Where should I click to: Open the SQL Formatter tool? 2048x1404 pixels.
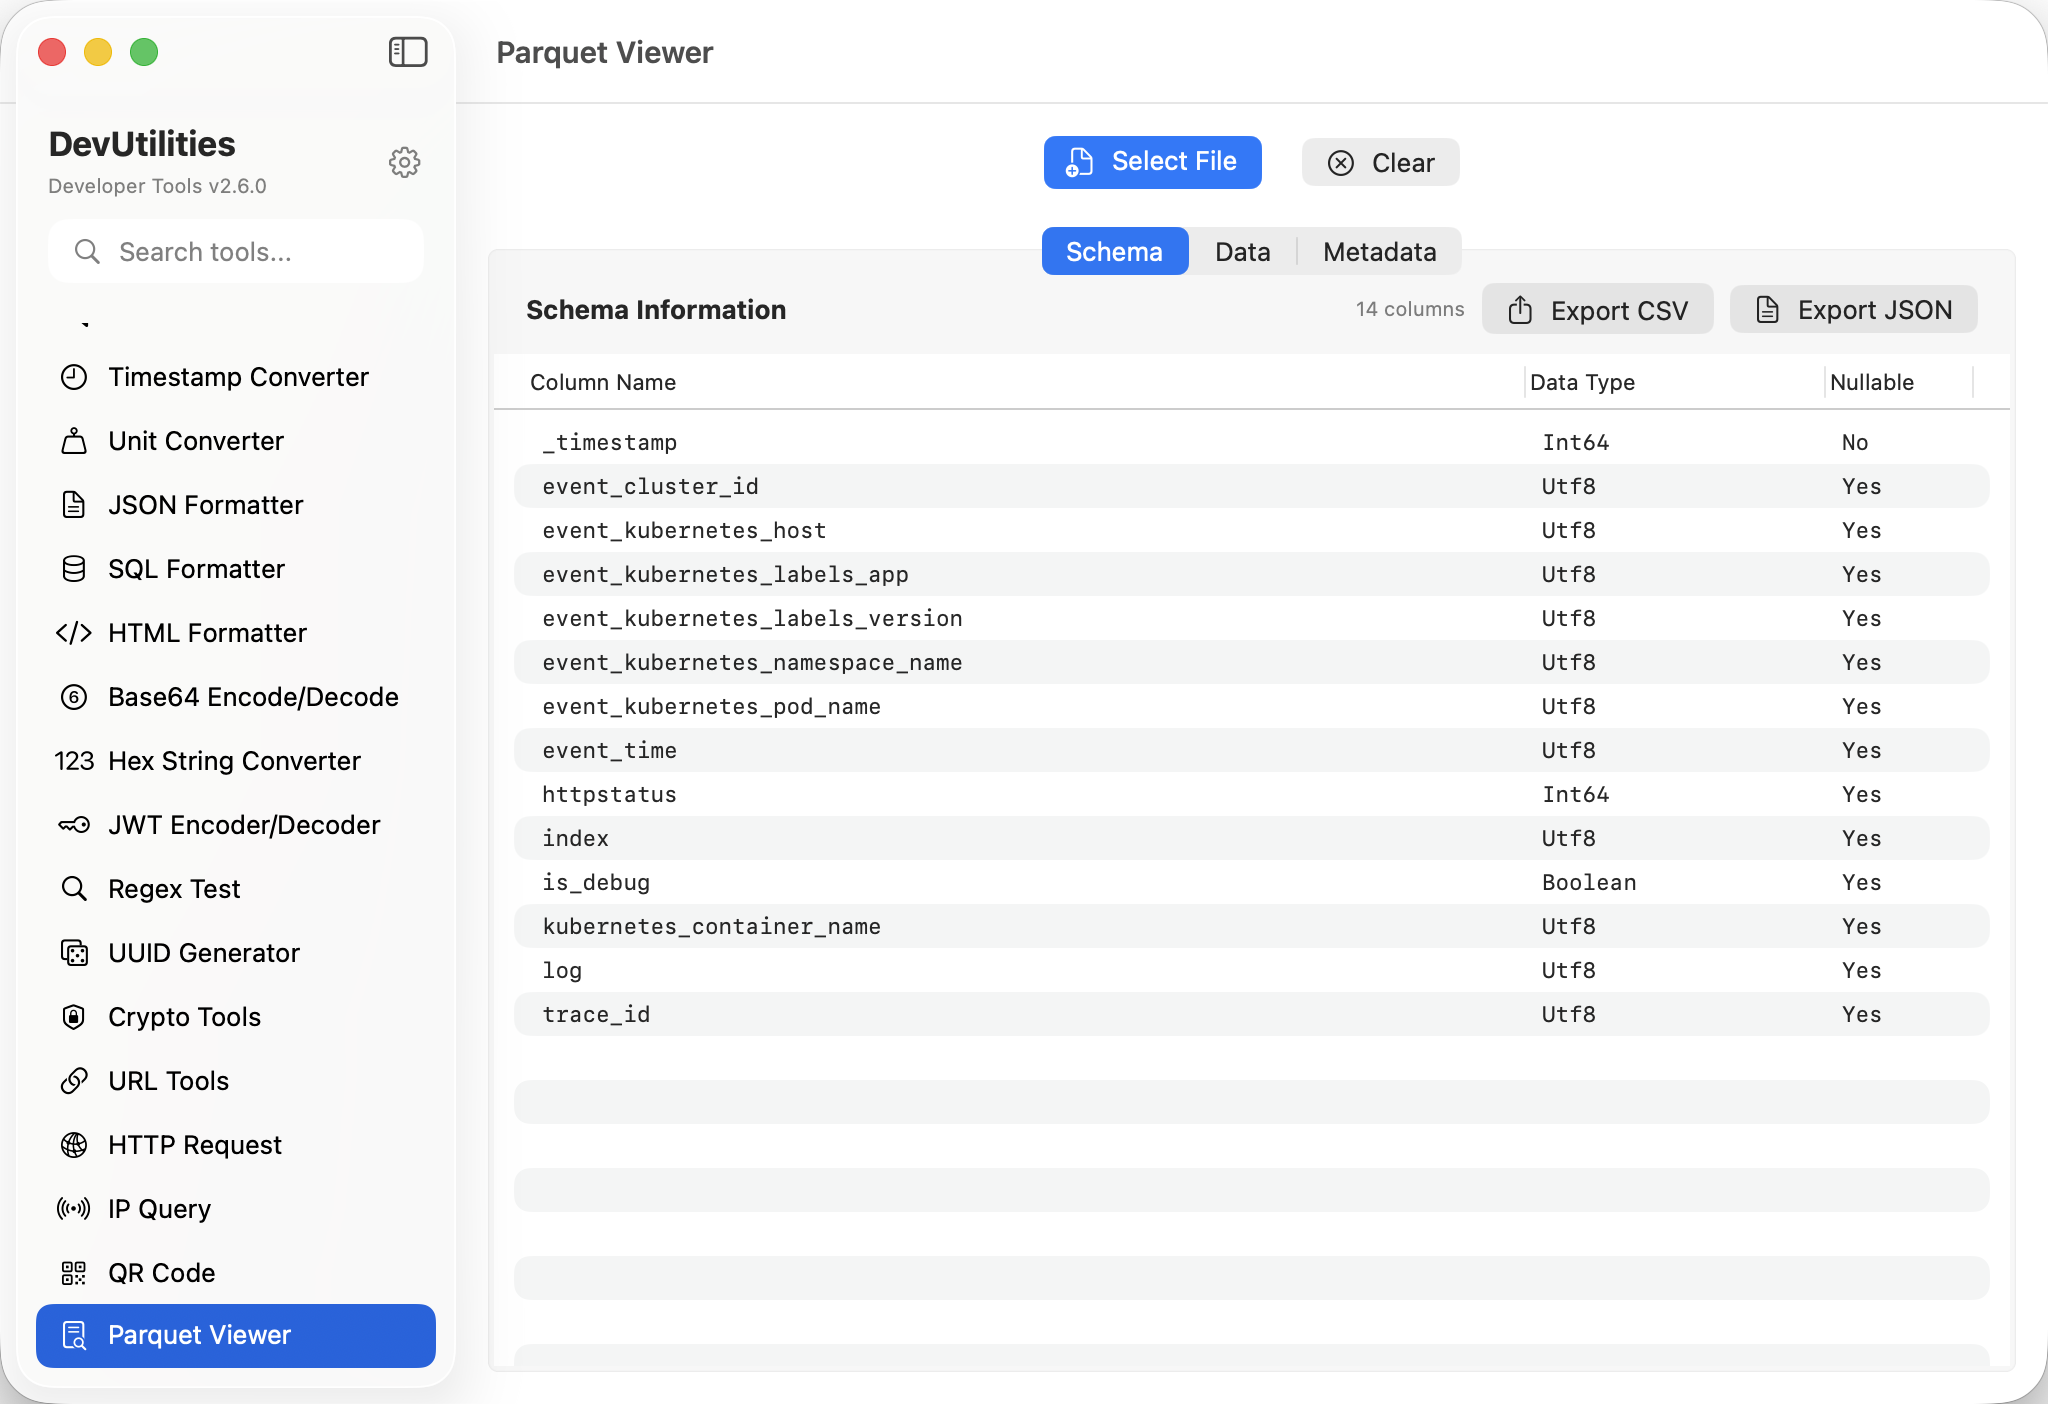pyautogui.click(x=196, y=569)
